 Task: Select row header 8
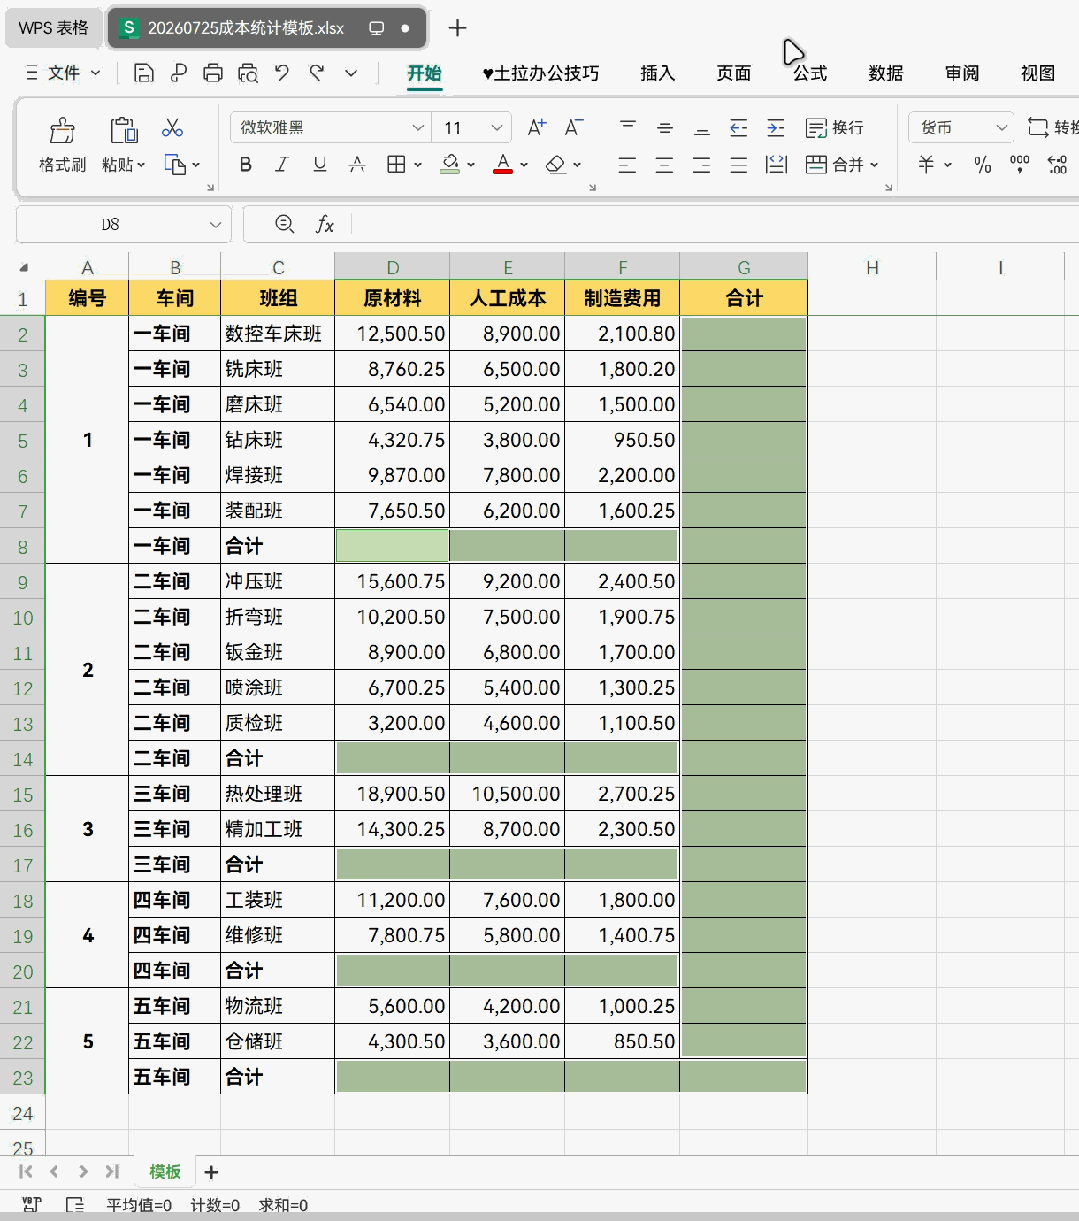coord(23,547)
